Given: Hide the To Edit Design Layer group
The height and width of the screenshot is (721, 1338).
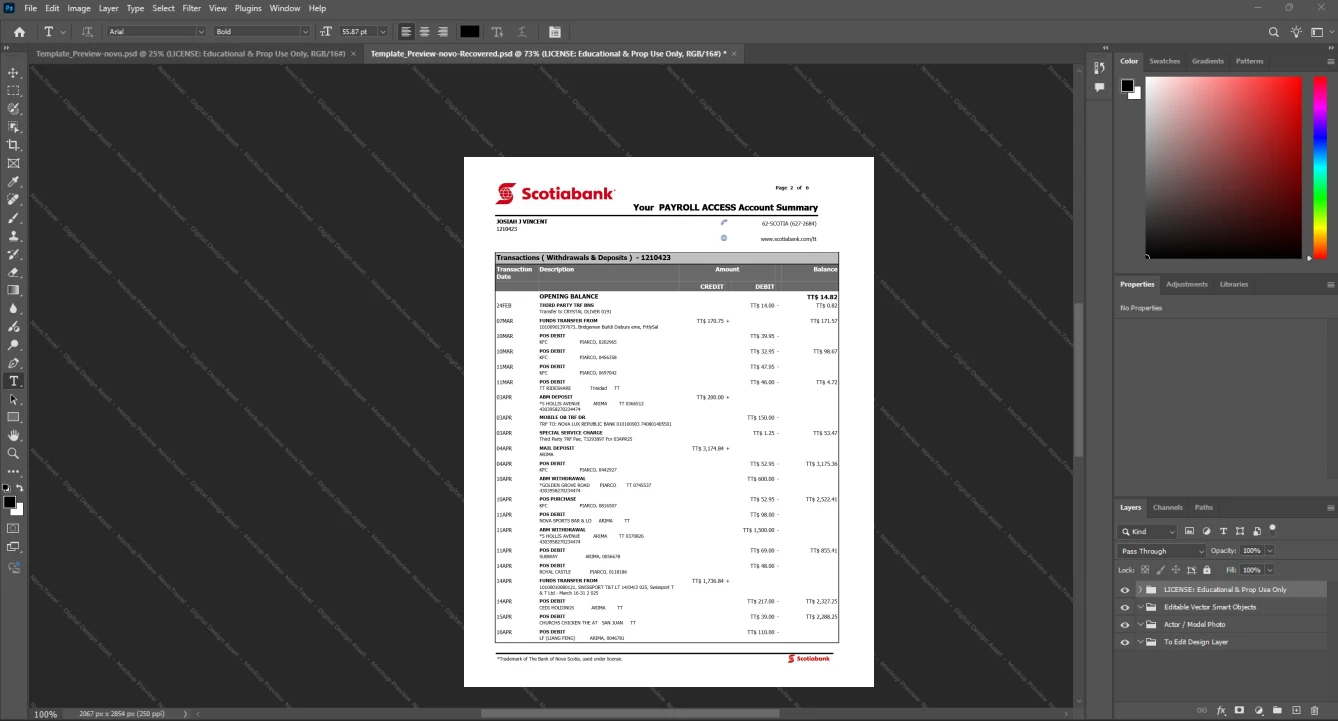Looking at the screenshot, I should point(1125,642).
